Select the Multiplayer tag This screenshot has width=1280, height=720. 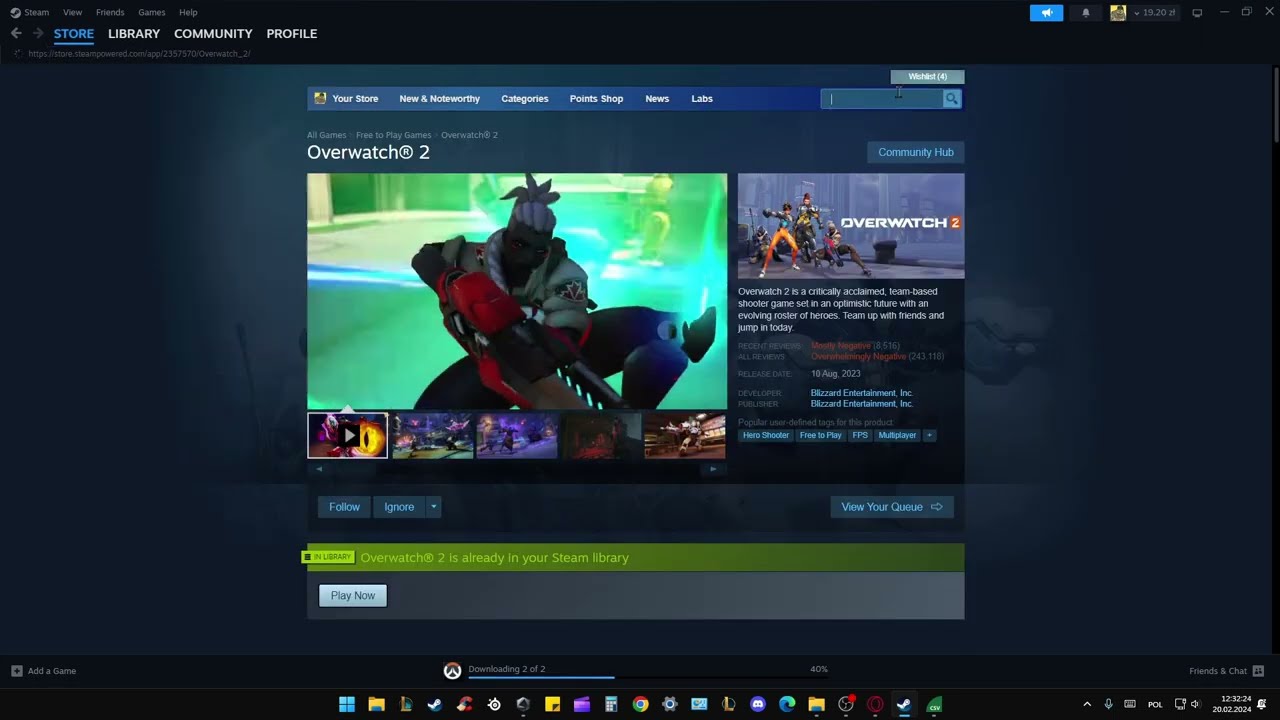point(897,435)
